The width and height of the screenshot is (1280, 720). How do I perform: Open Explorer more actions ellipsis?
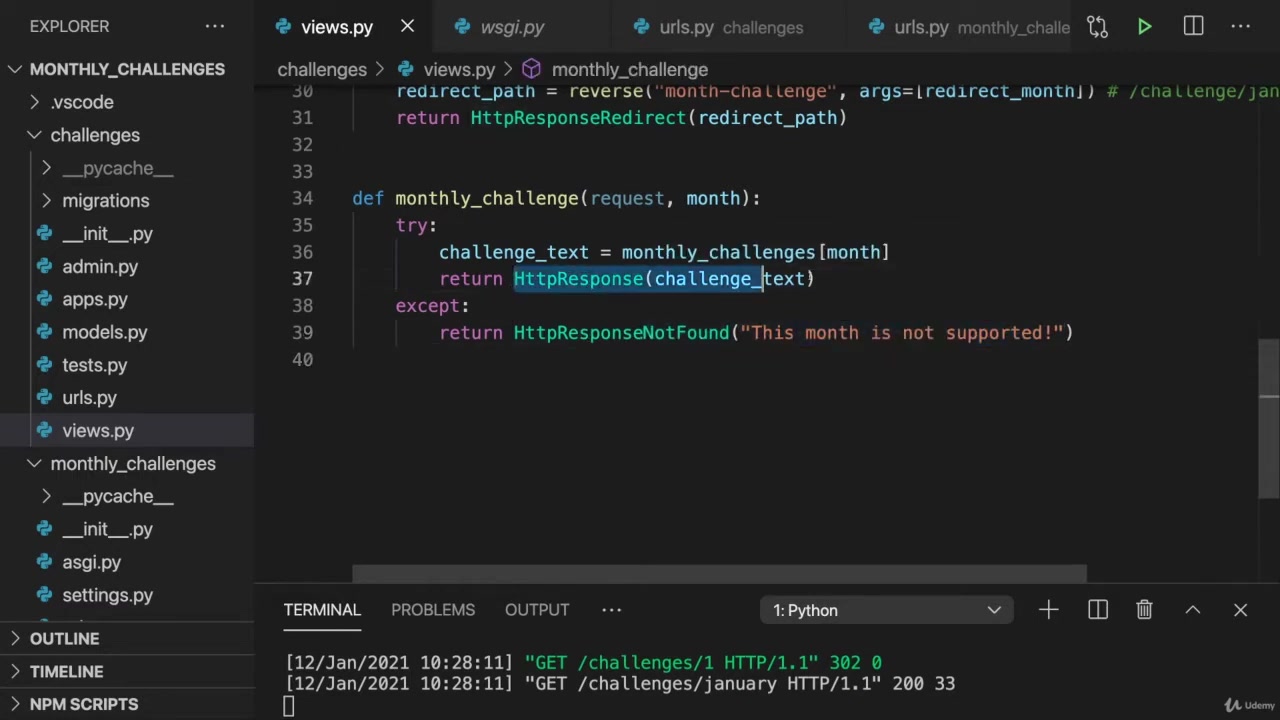tap(215, 27)
